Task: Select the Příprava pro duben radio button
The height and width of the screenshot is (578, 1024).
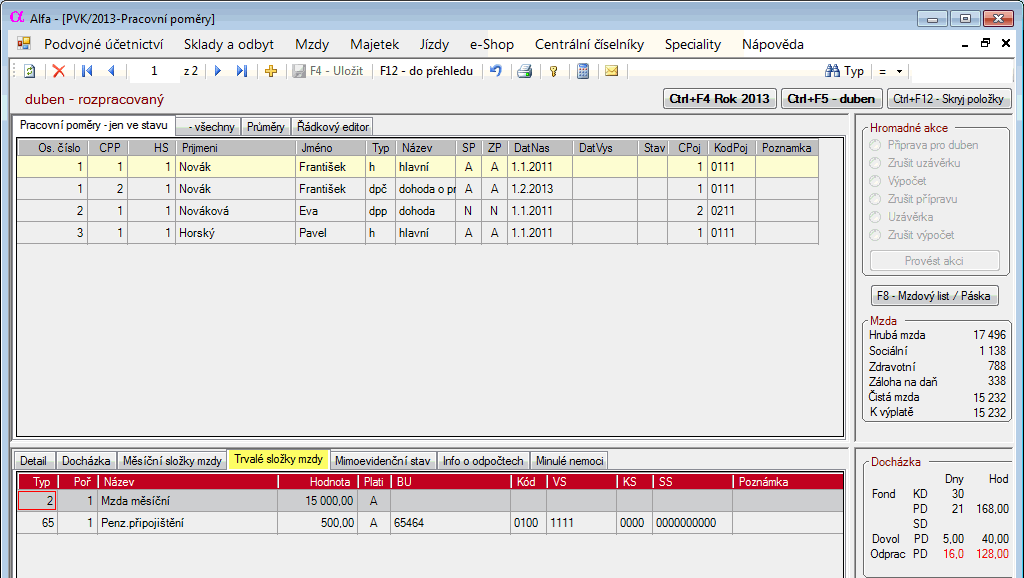Action: coord(875,145)
